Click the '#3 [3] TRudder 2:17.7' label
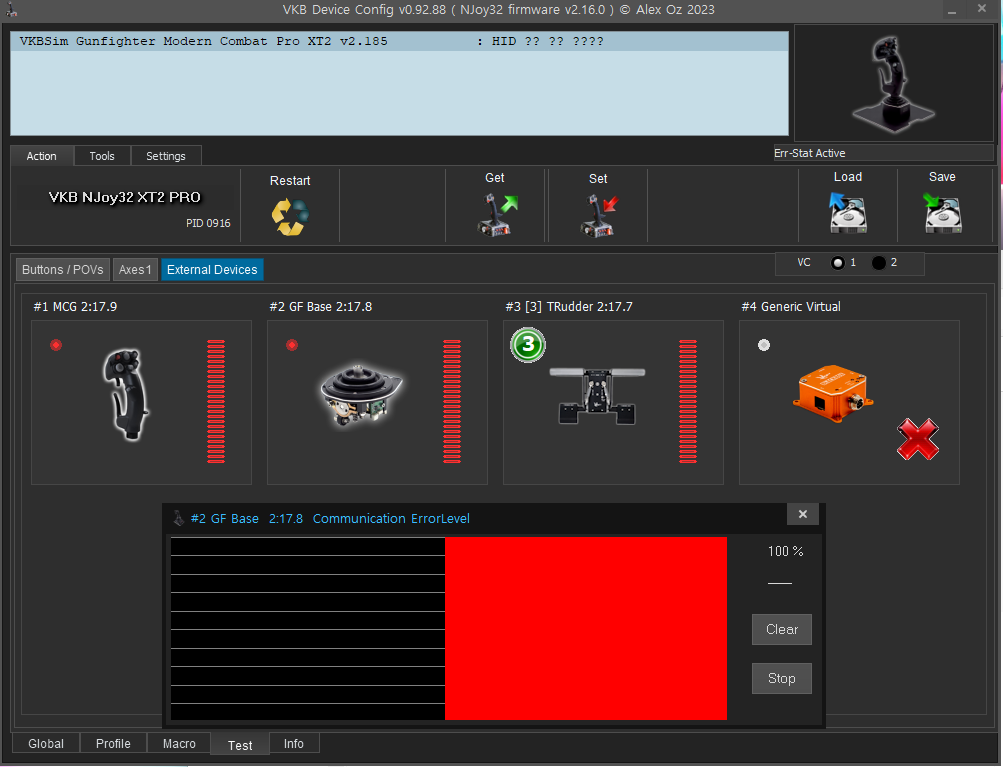Screen dimensions: 1003x767 coord(569,306)
